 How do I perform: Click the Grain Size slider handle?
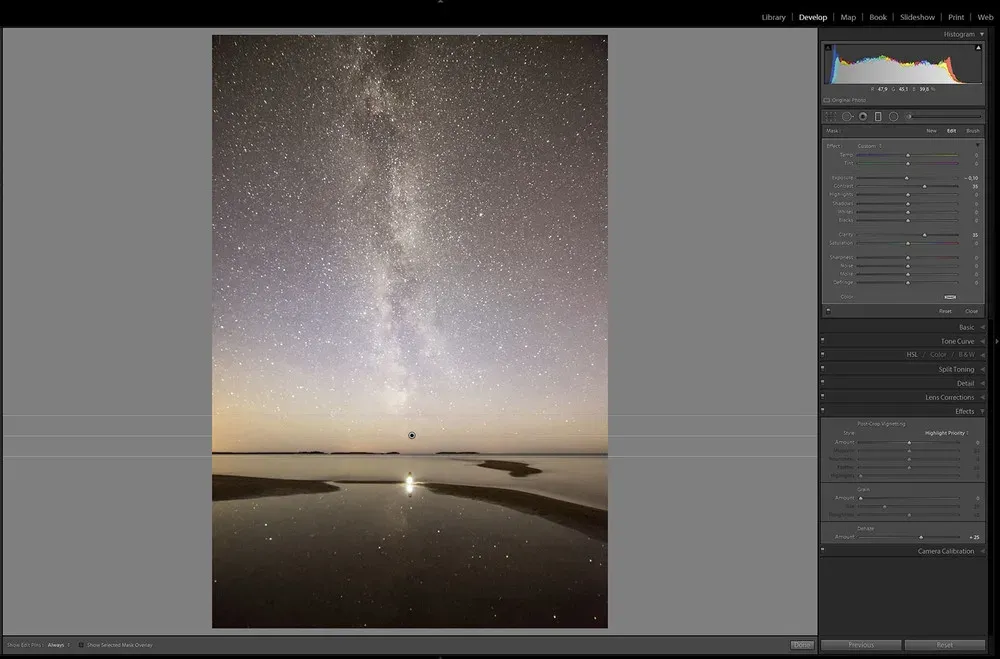[x=885, y=507]
